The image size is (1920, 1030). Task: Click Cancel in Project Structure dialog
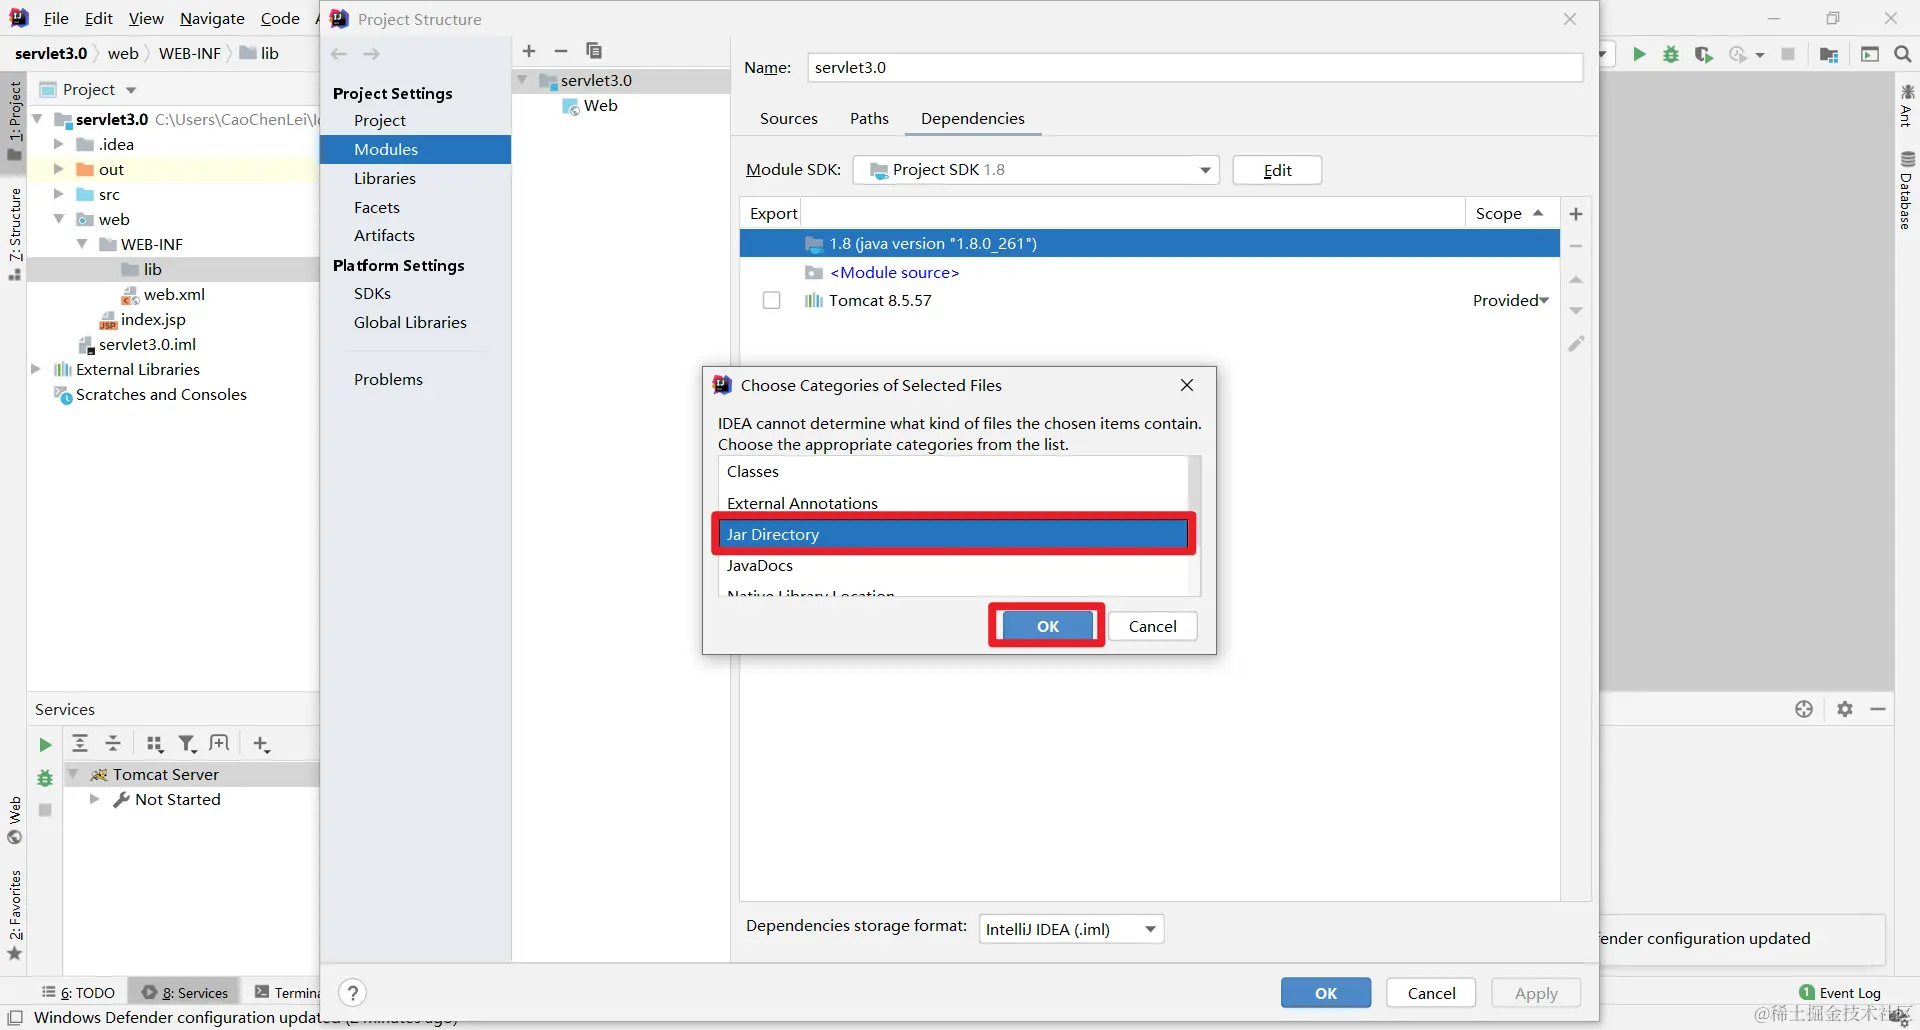(1431, 993)
